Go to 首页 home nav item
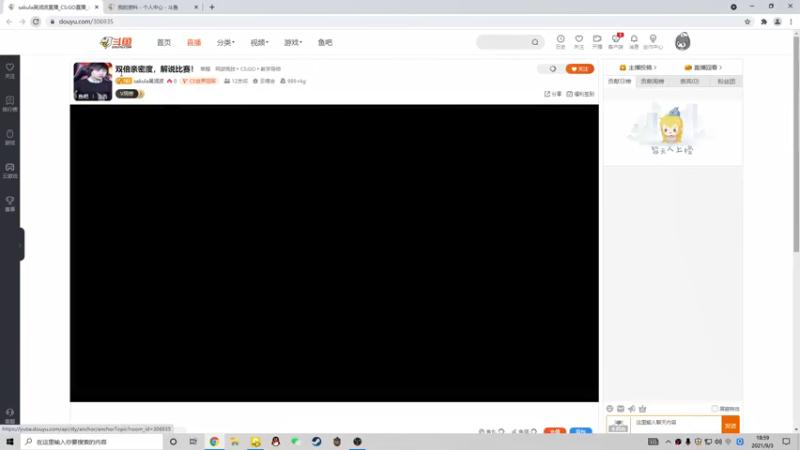The height and width of the screenshot is (450, 800). click(x=164, y=42)
